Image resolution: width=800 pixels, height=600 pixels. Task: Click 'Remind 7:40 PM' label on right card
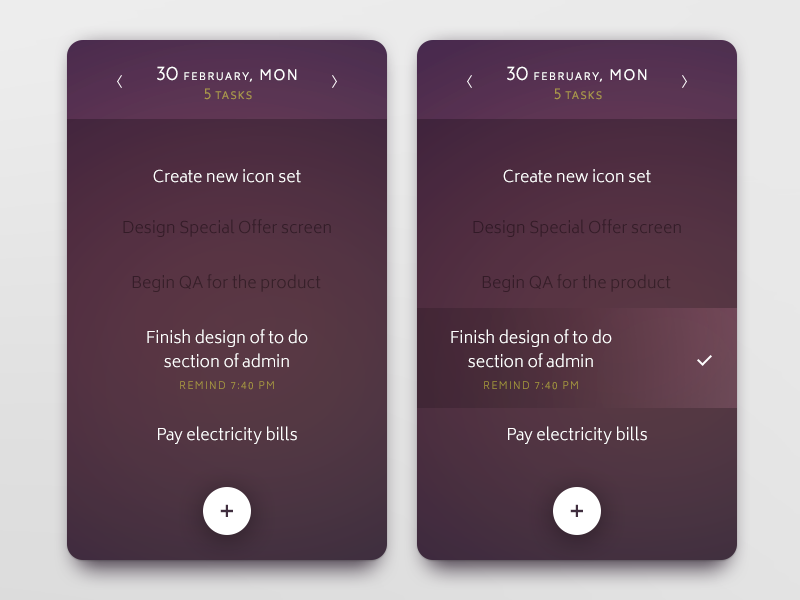[x=531, y=385]
